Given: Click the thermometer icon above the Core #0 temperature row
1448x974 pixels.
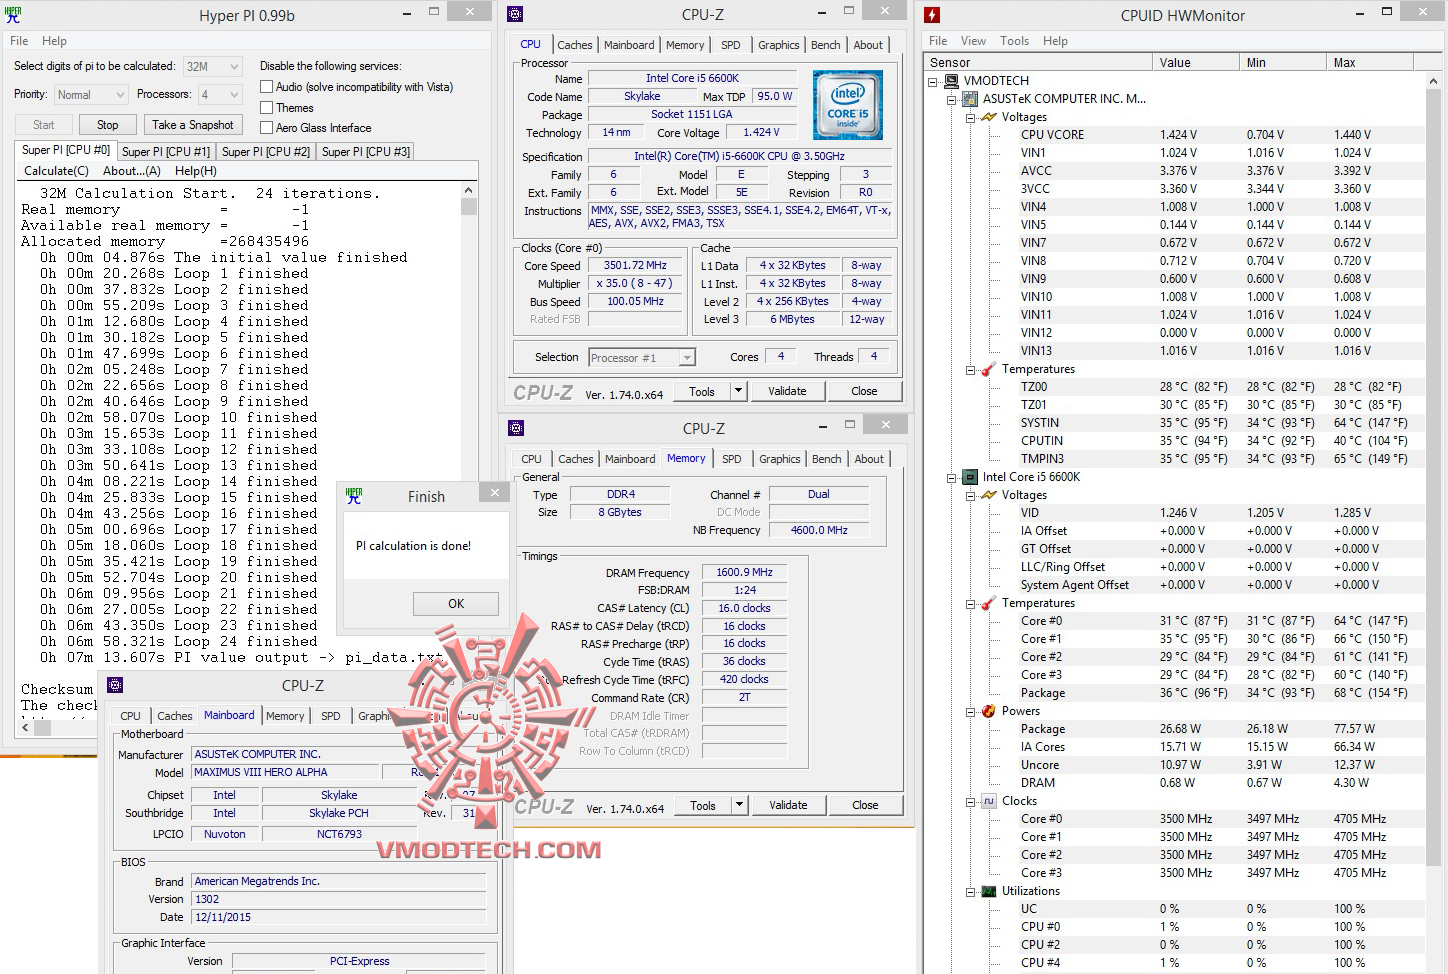Looking at the screenshot, I should pyautogui.click(x=988, y=603).
